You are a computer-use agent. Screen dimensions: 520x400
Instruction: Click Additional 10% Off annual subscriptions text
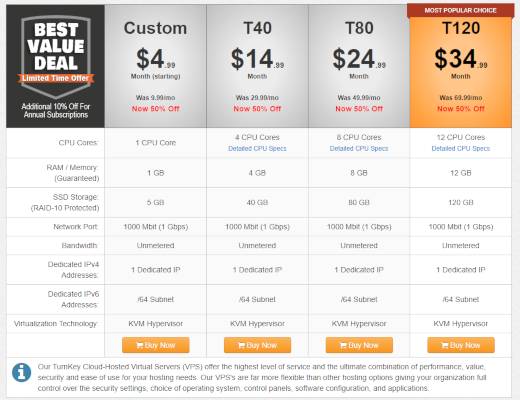[x=56, y=111]
